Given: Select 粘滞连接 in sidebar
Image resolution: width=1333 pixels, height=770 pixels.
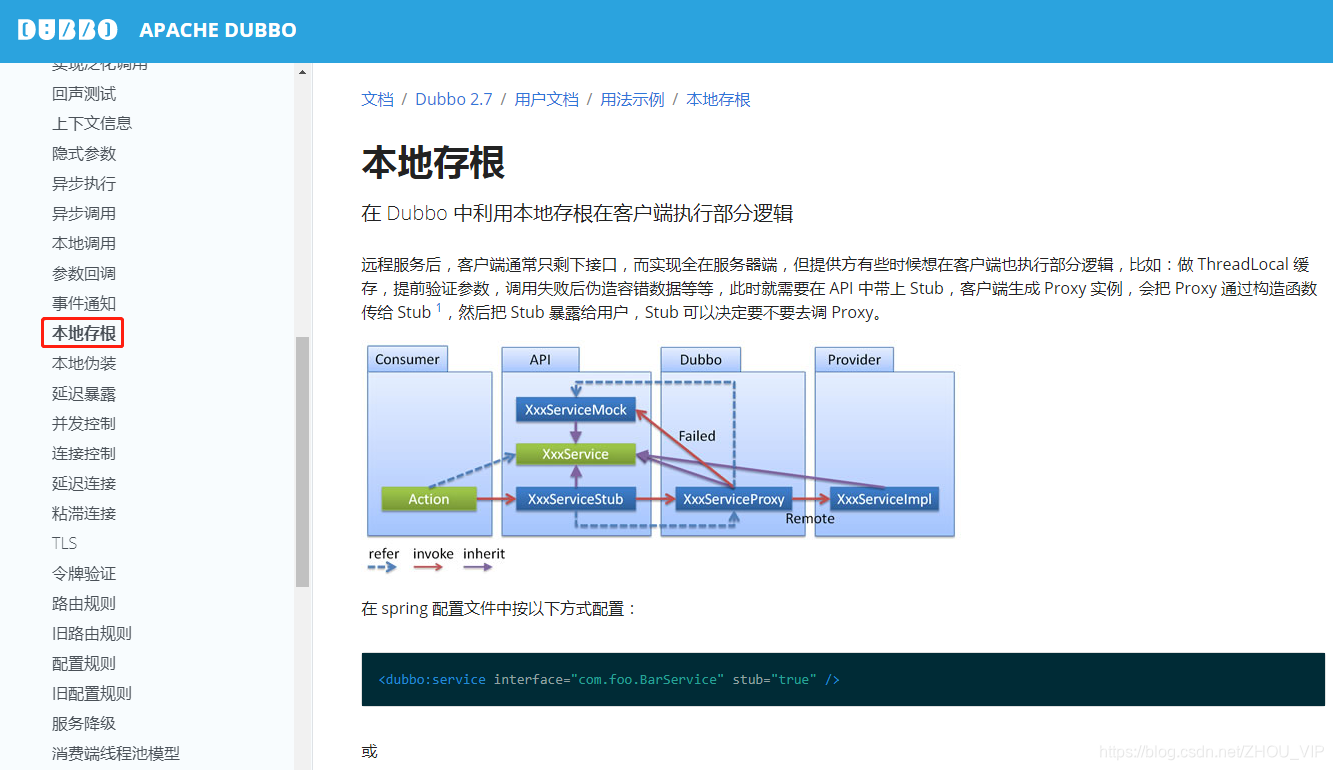Looking at the screenshot, I should pos(84,513).
